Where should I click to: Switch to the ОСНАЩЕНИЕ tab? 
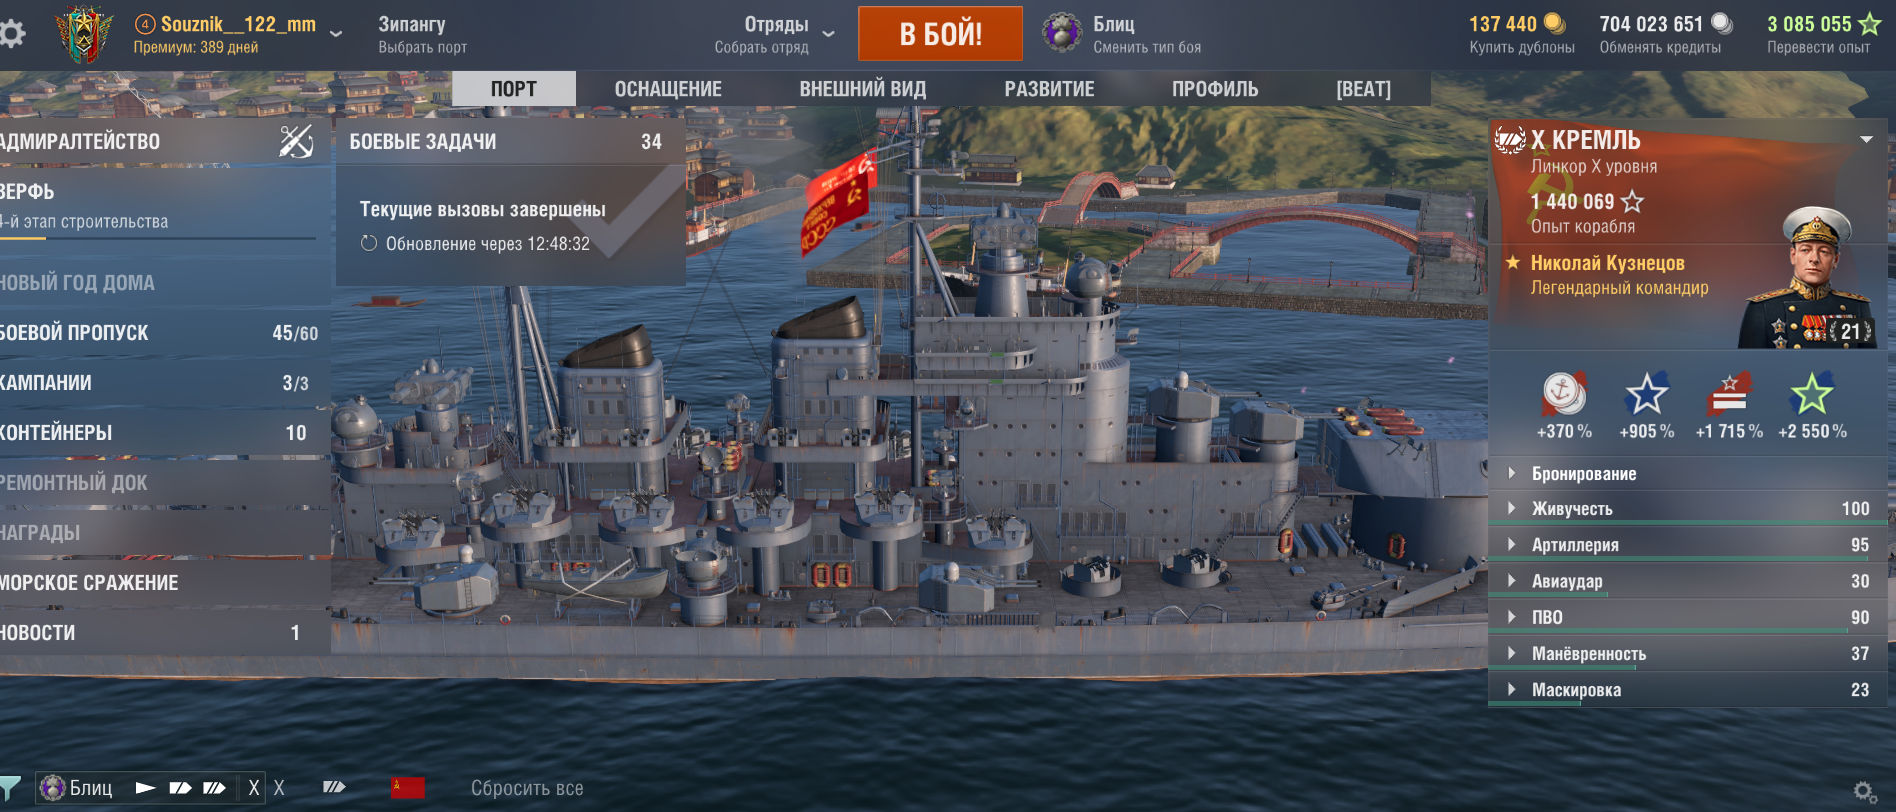click(x=668, y=89)
